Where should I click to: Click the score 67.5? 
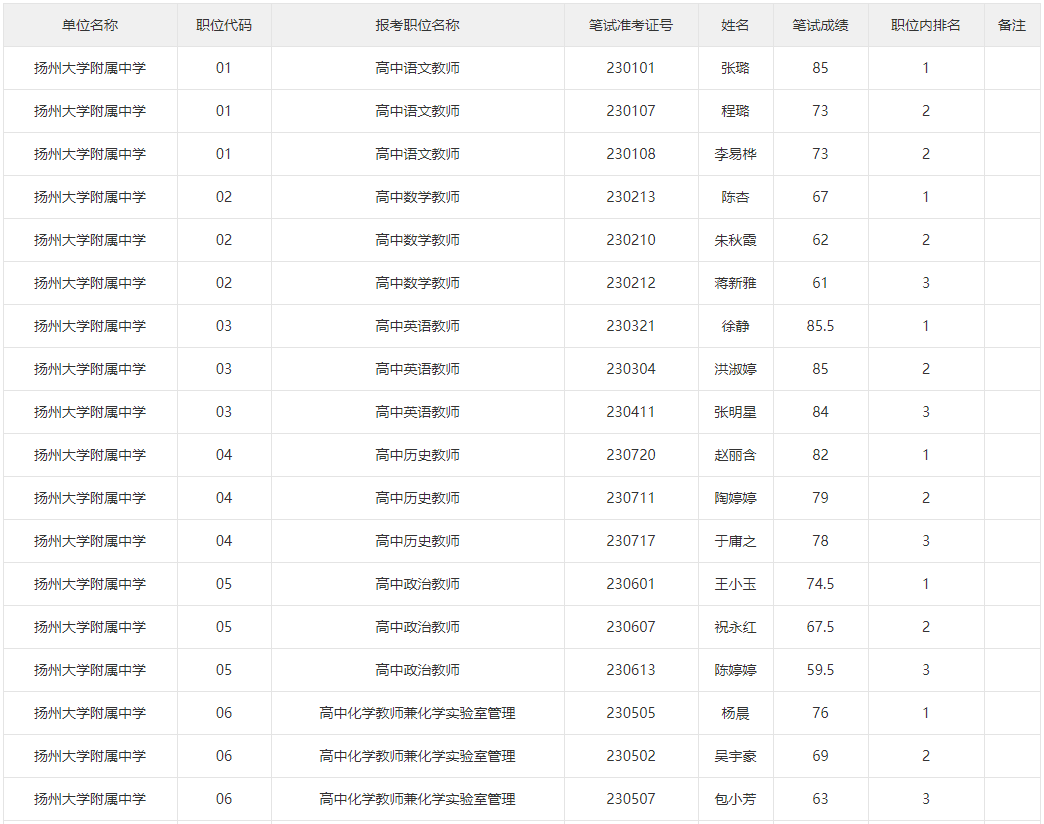click(820, 627)
